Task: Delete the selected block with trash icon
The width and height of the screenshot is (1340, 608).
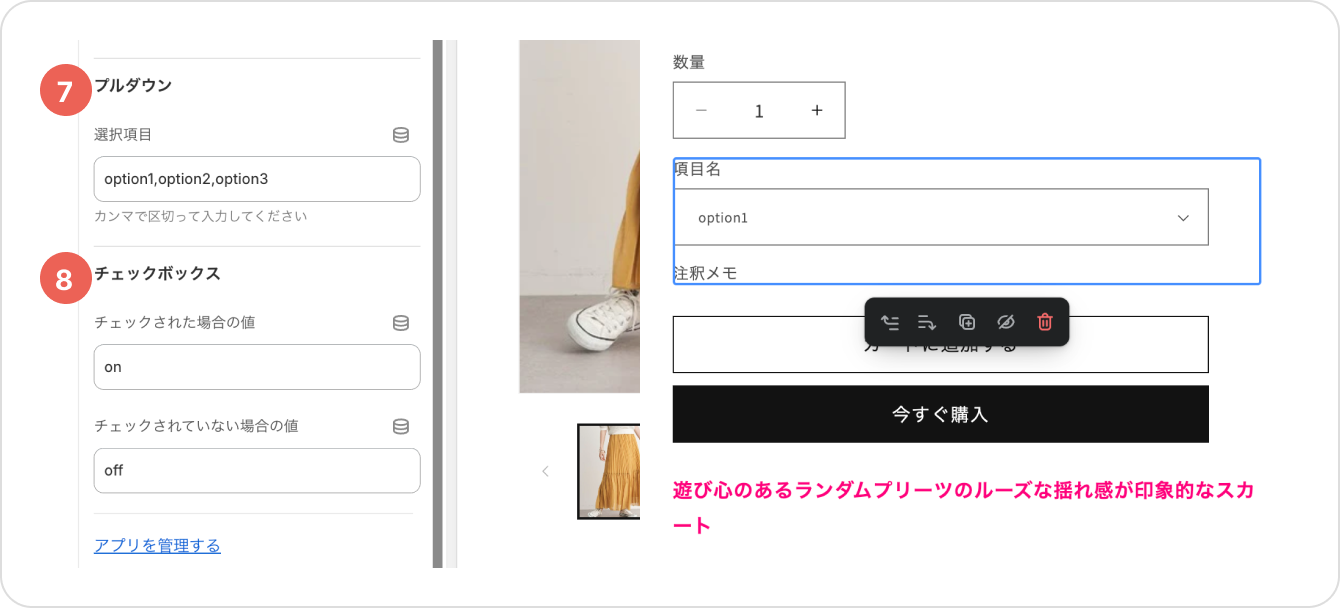Action: 1045,322
